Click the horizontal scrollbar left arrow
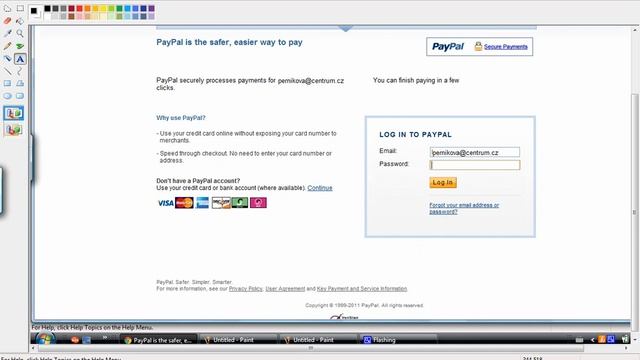 (x=33, y=348)
